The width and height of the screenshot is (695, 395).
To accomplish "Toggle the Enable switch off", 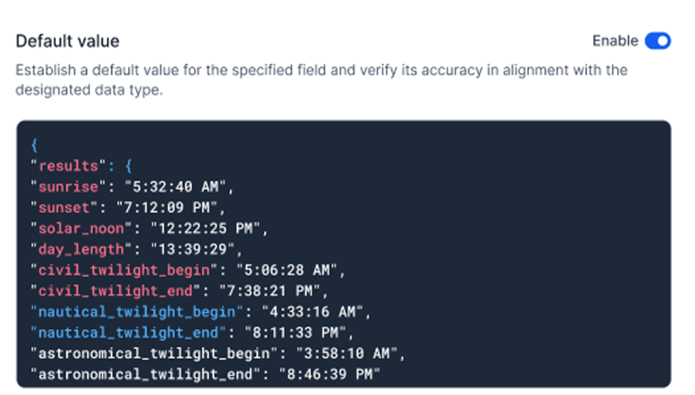I will pos(658,41).
